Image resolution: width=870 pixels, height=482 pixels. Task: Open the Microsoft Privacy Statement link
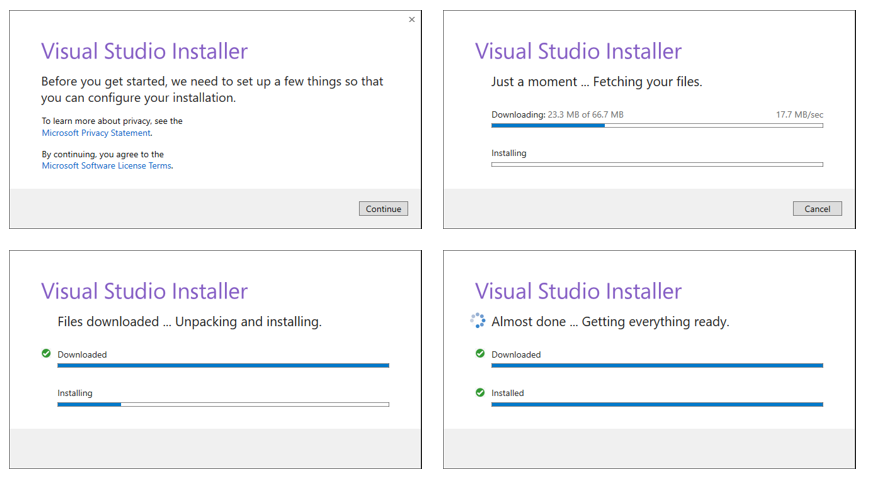(x=96, y=133)
